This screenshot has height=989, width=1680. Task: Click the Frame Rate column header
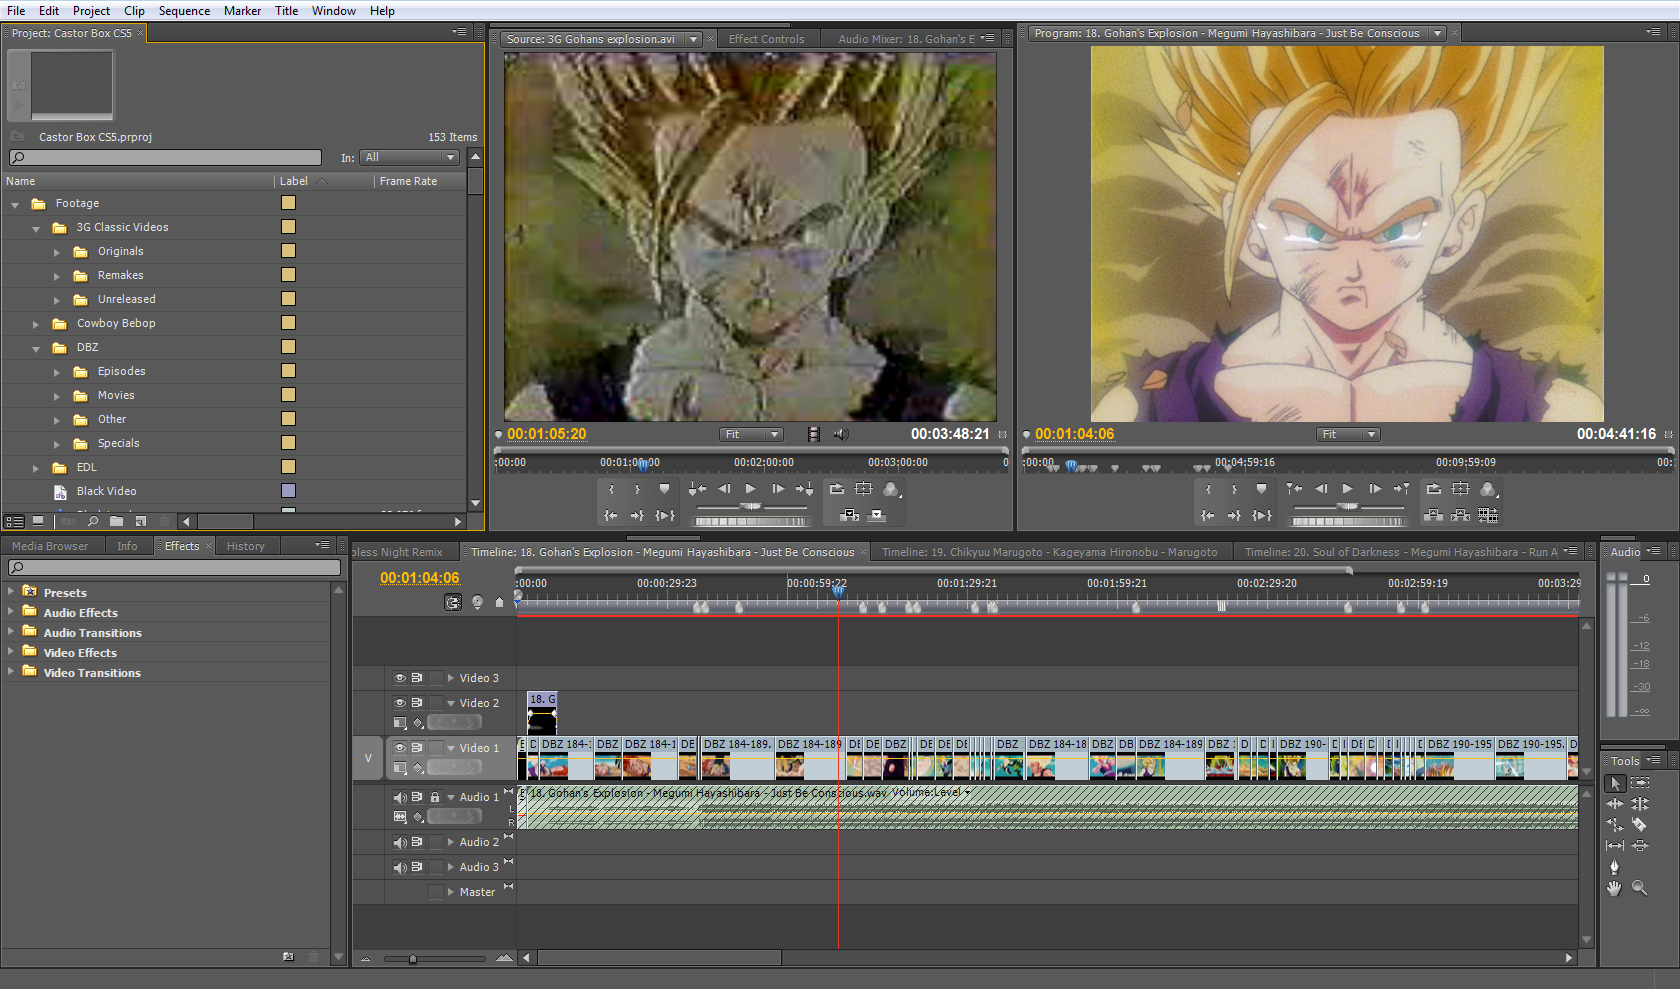pos(408,181)
